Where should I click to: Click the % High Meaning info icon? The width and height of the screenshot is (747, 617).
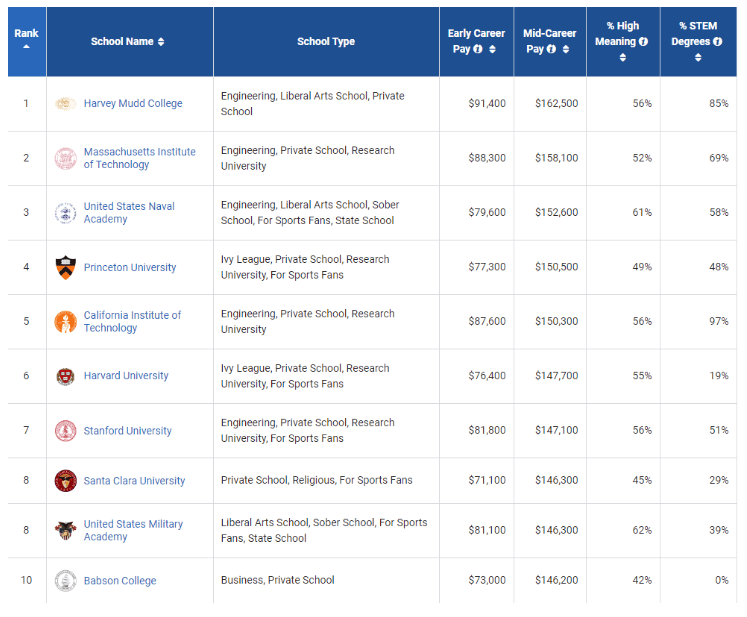pos(643,42)
